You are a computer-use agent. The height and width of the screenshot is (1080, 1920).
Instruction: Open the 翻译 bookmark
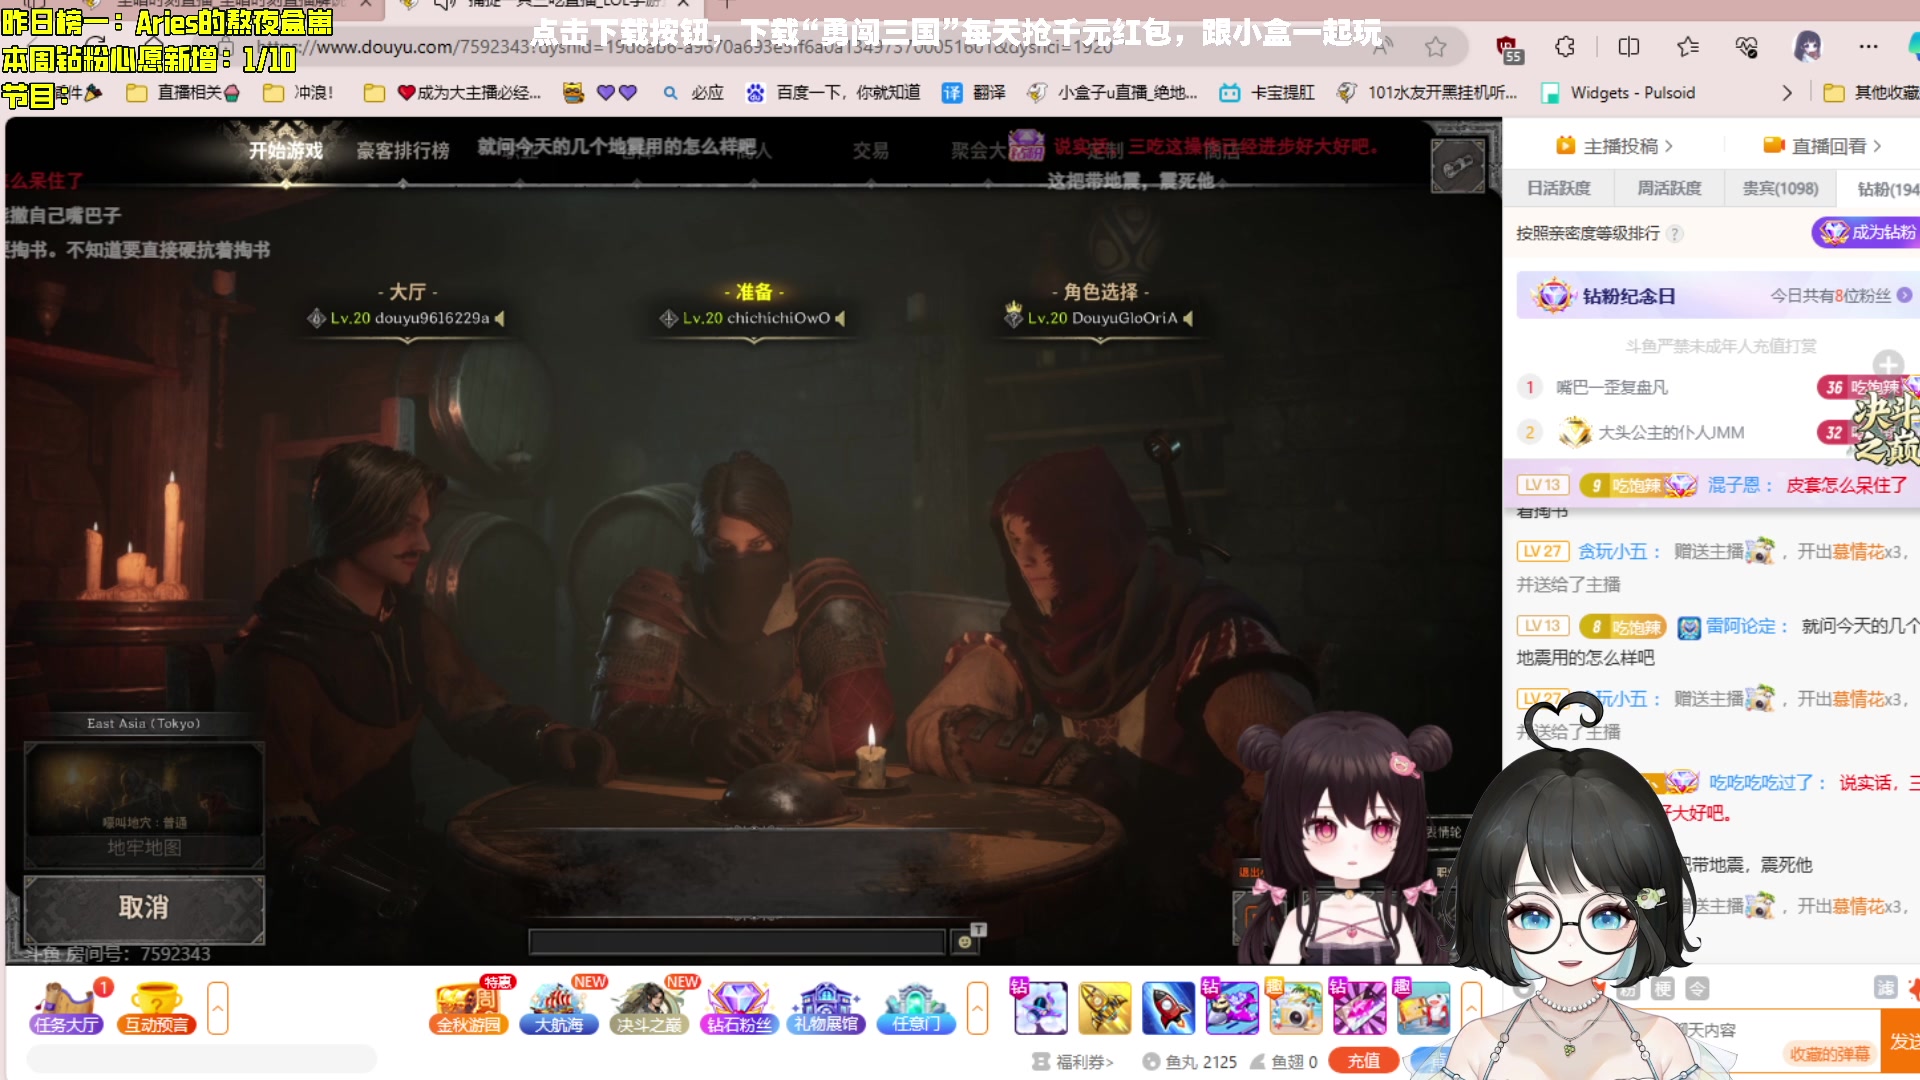pyautogui.click(x=975, y=93)
